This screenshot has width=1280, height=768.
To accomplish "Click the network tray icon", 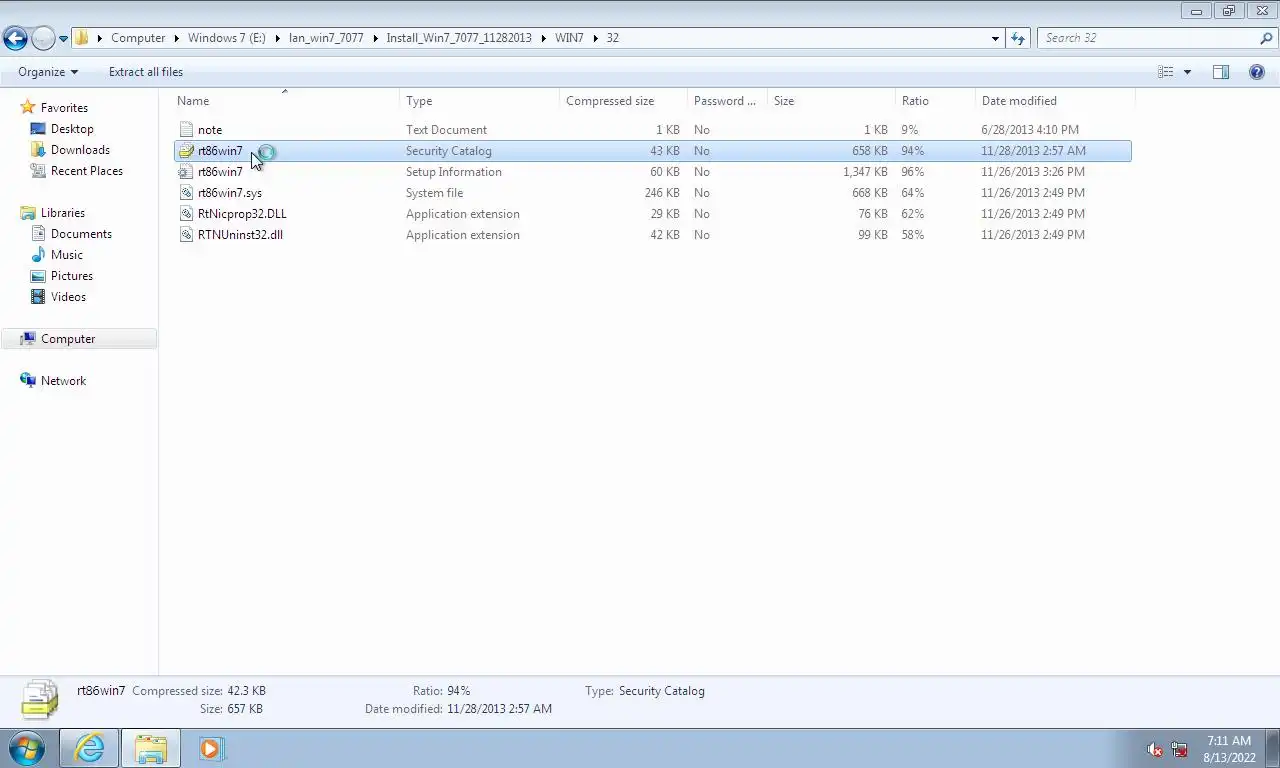I will click(x=1179, y=749).
